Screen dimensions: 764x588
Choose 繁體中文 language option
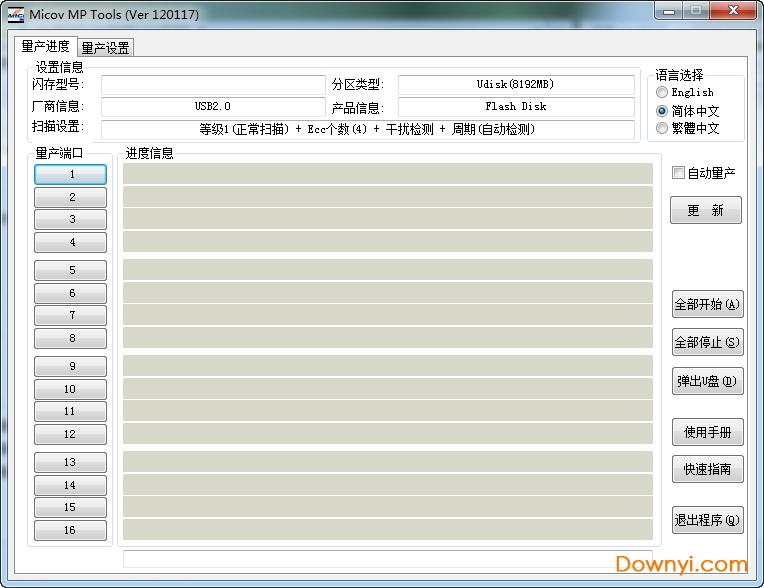click(x=661, y=128)
